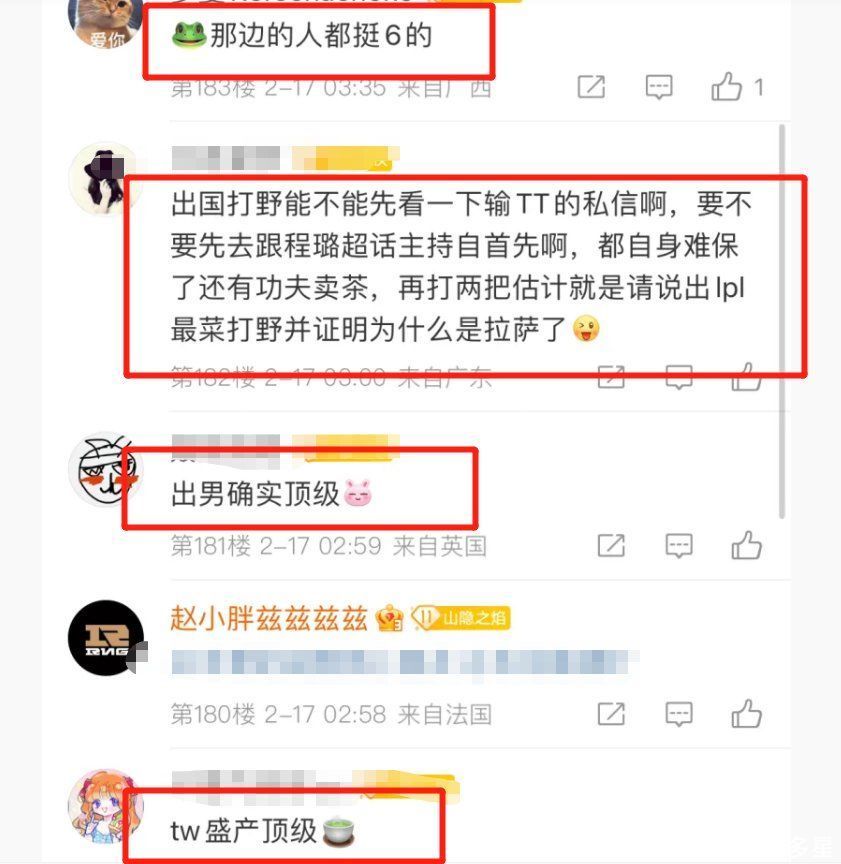This screenshot has height=864, width=841.
Task: Like the floor 182 comment from 广东
Action: point(747,377)
